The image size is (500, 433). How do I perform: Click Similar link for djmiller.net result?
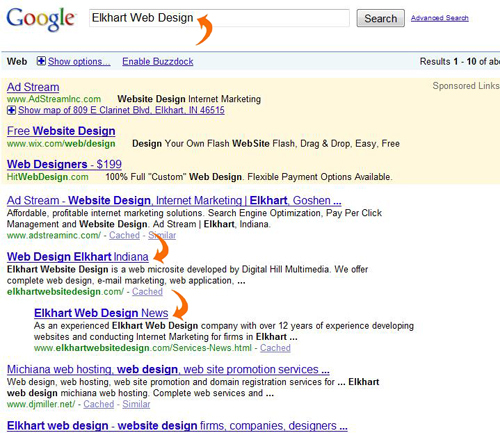pos(136,404)
